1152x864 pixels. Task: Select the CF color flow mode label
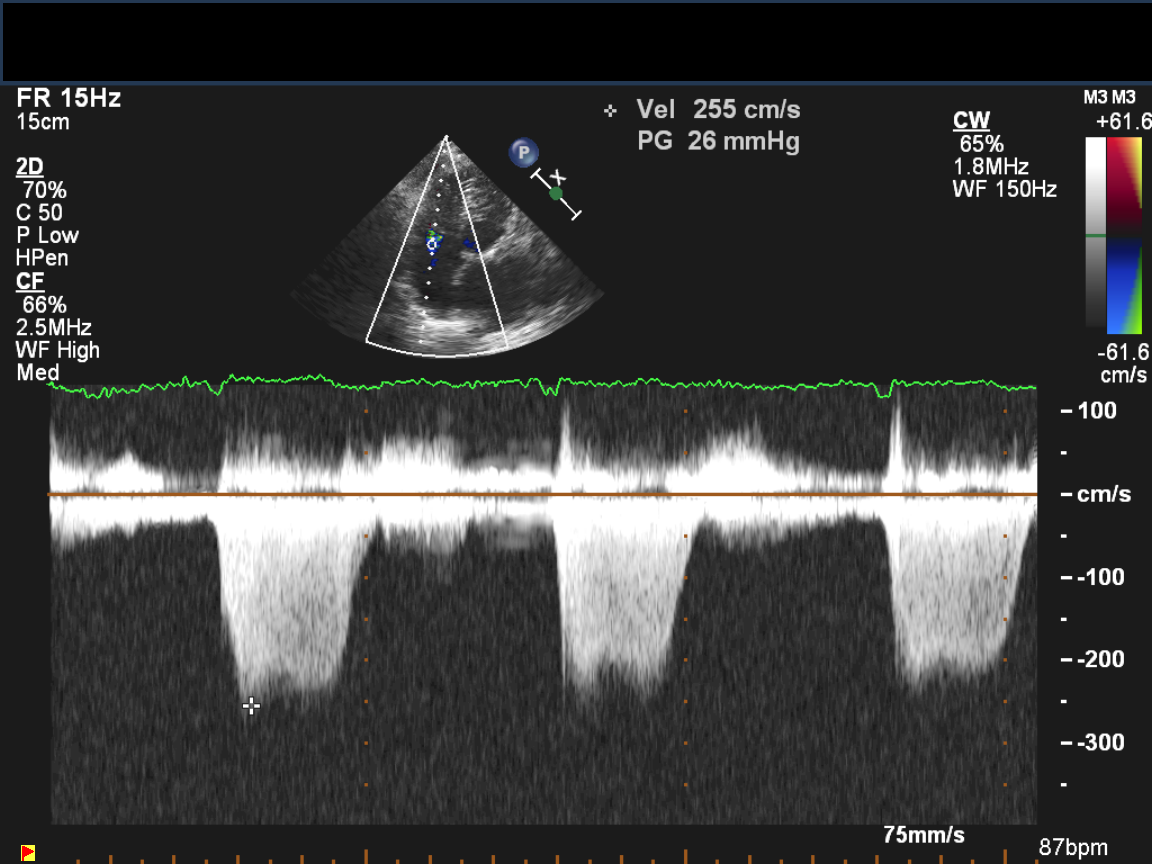click(30, 282)
